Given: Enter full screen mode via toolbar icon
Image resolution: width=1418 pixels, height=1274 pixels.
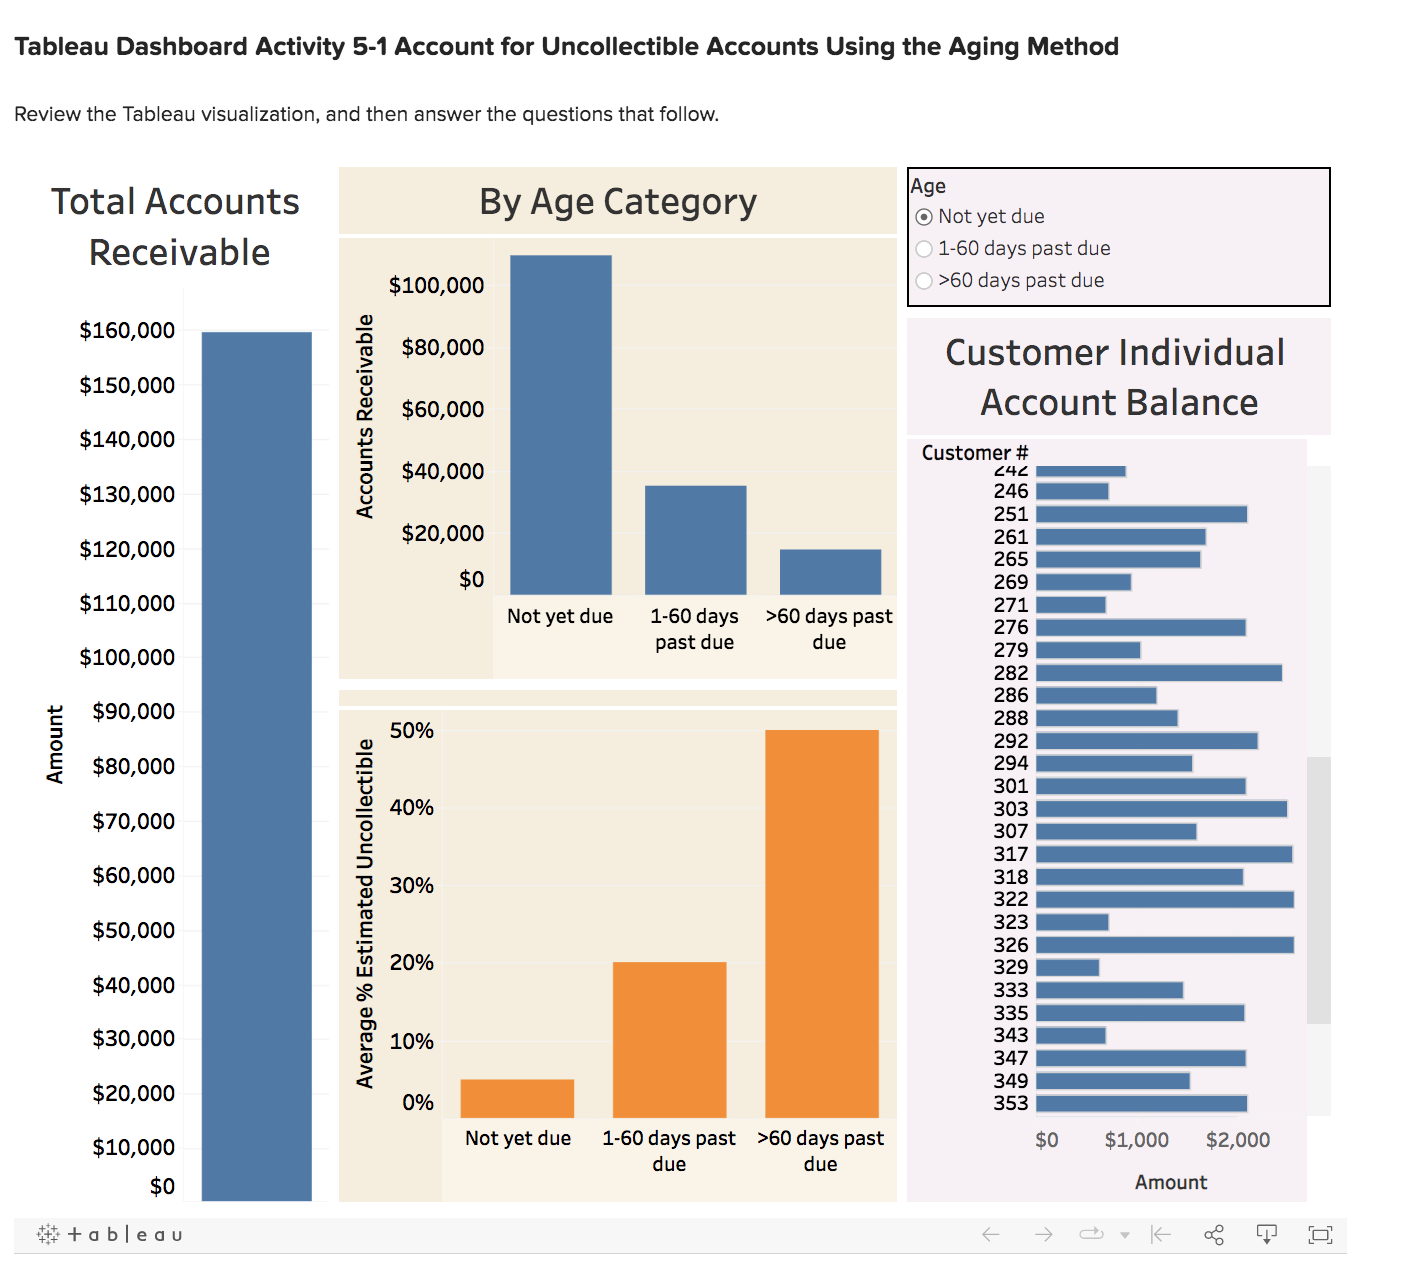Looking at the screenshot, I should click(x=1322, y=1234).
